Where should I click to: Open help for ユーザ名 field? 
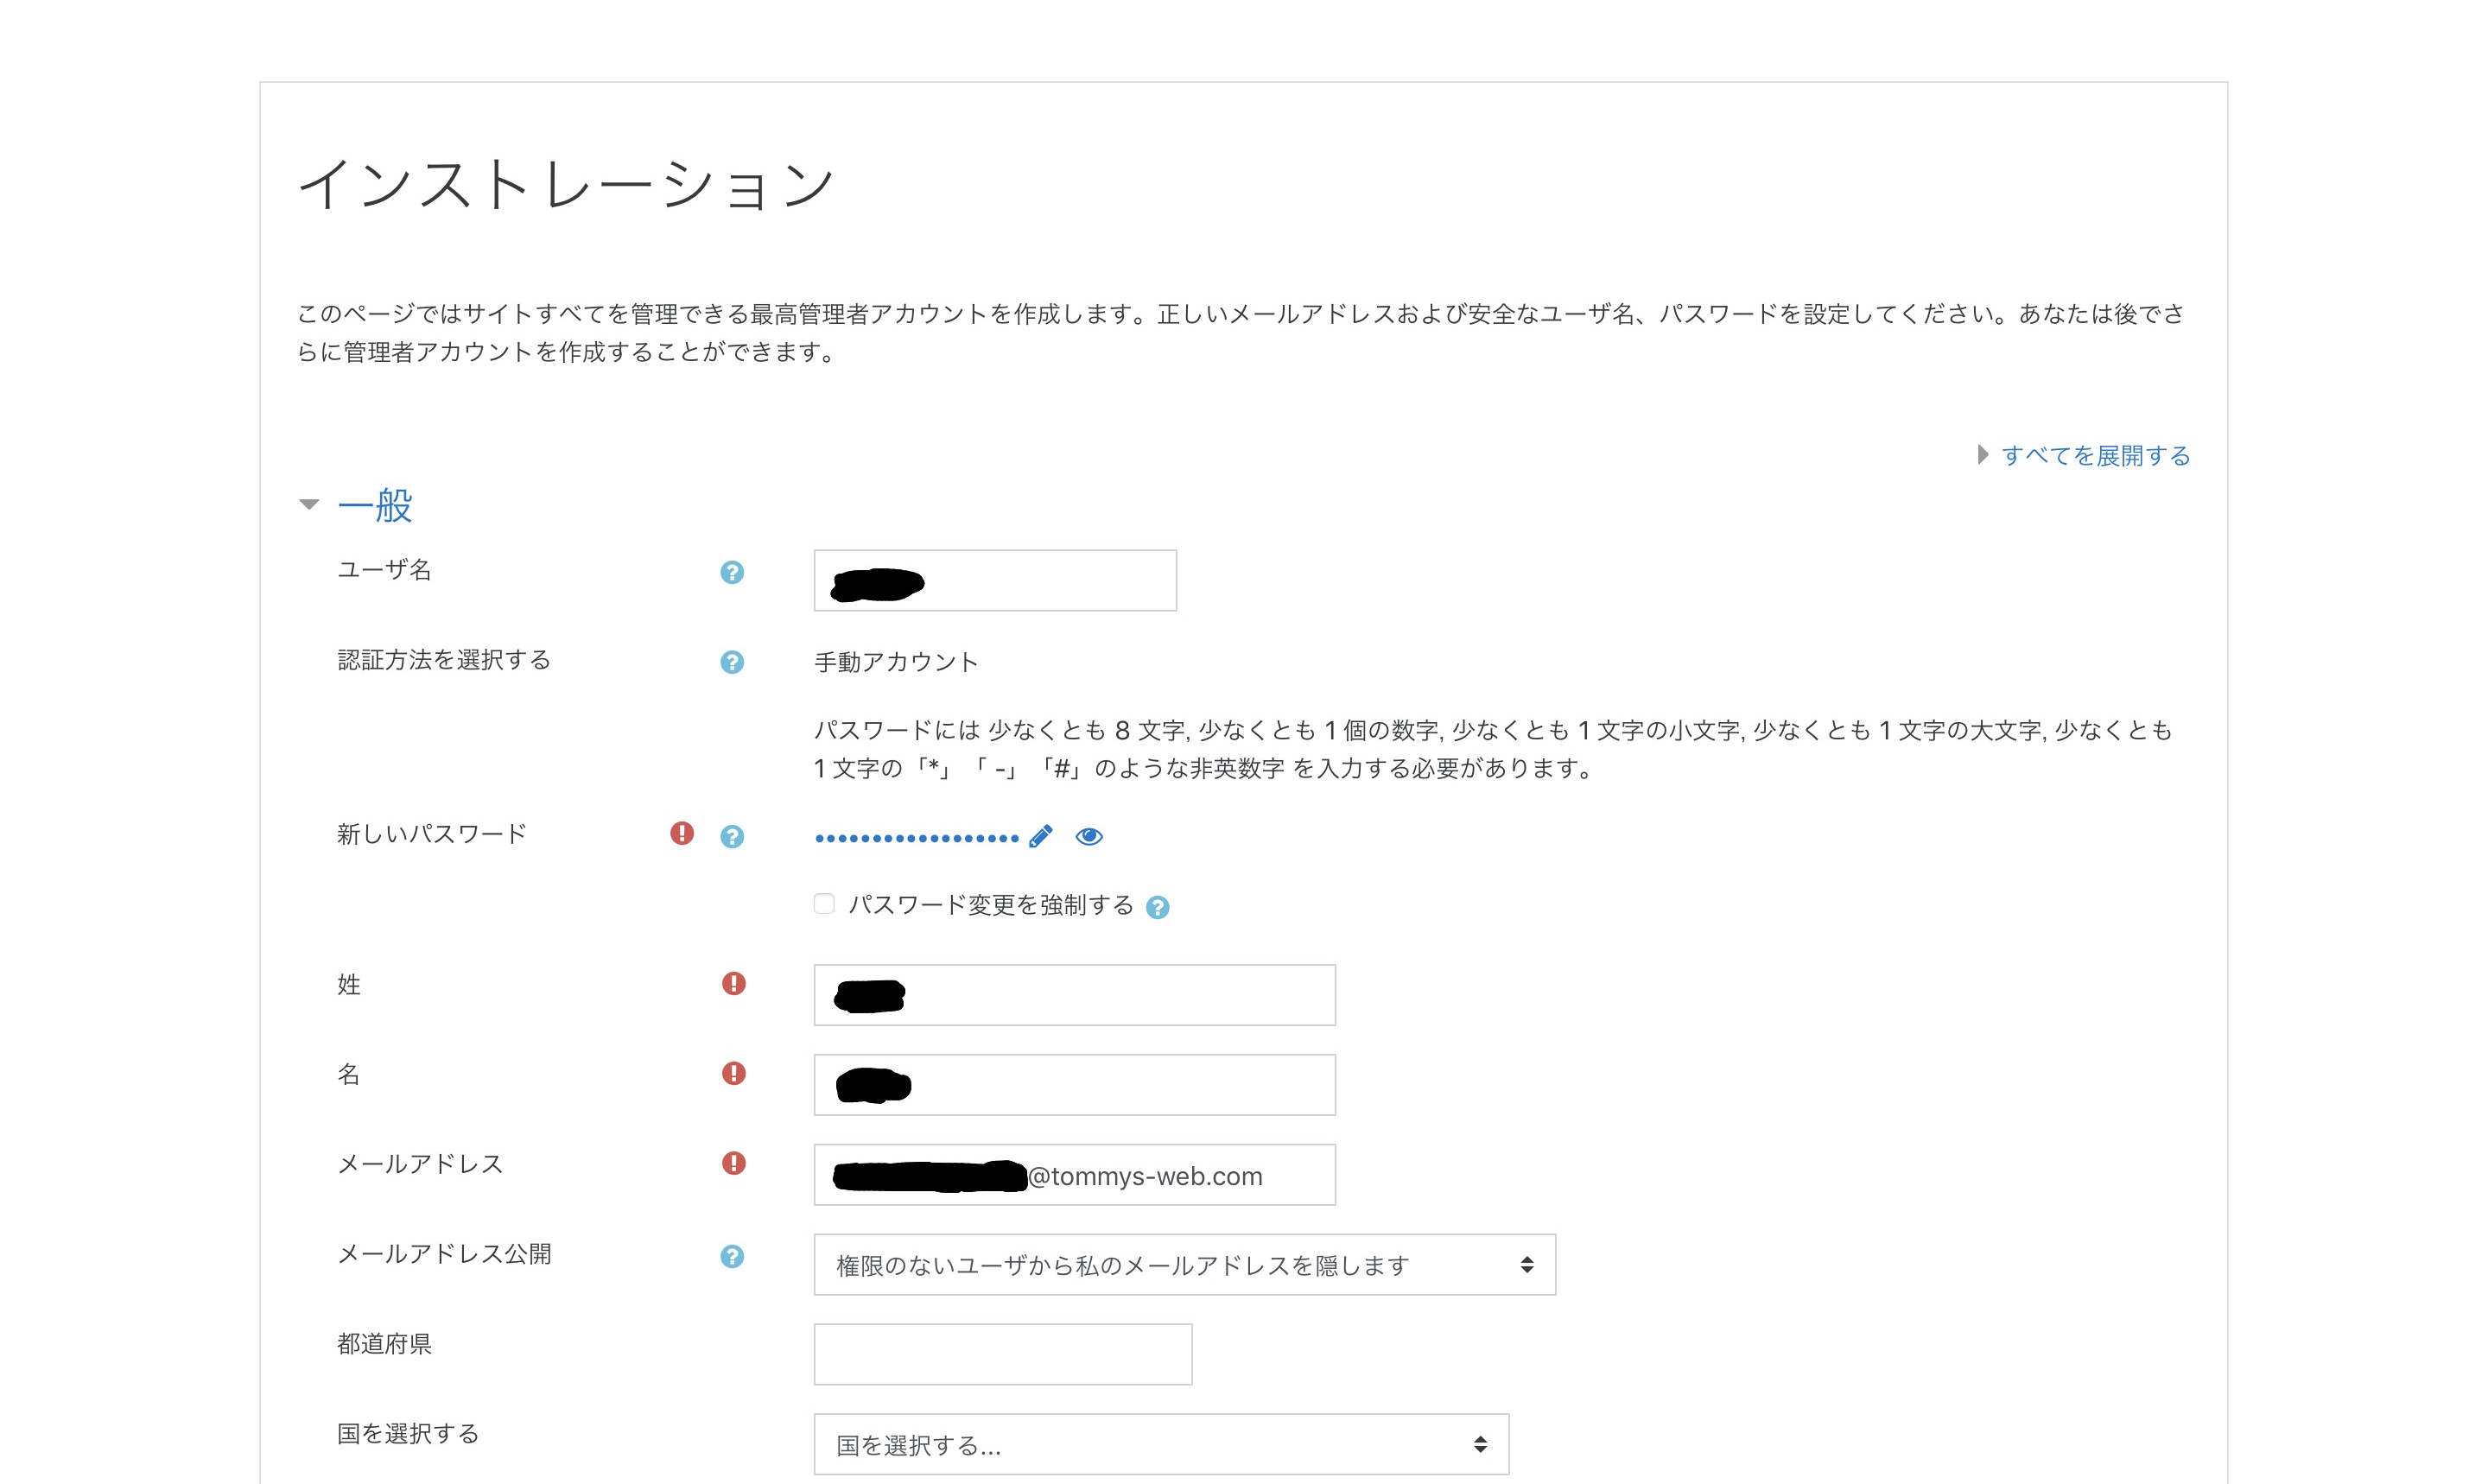pyautogui.click(x=732, y=572)
